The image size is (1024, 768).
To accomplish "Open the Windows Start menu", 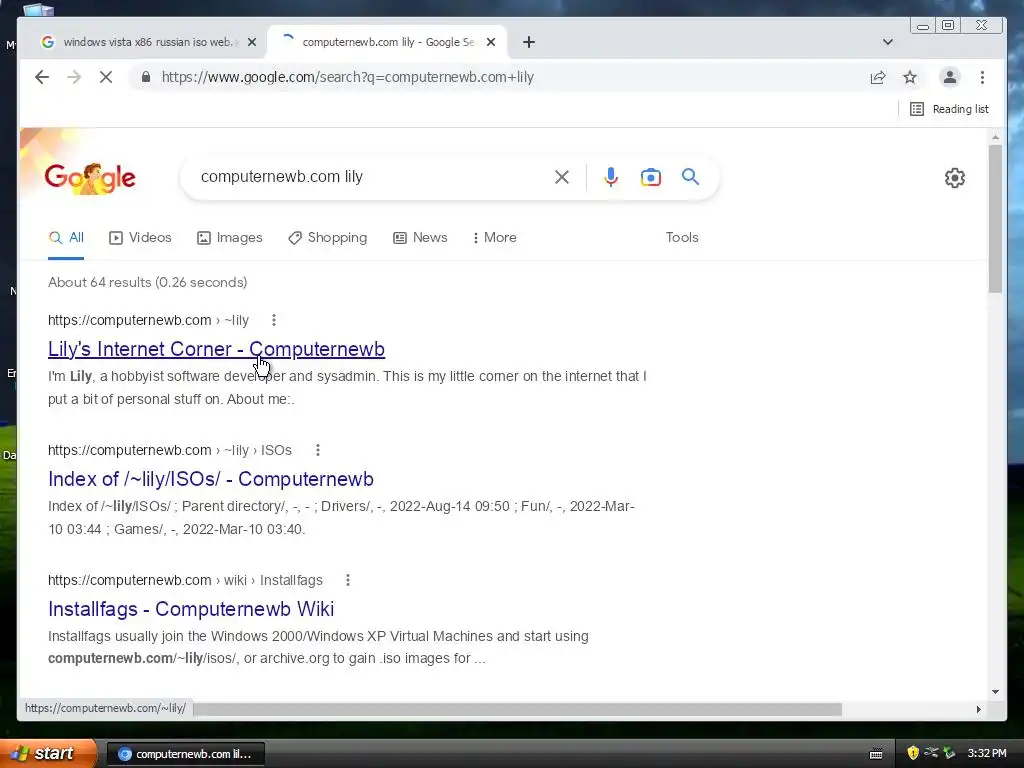I will [48, 754].
